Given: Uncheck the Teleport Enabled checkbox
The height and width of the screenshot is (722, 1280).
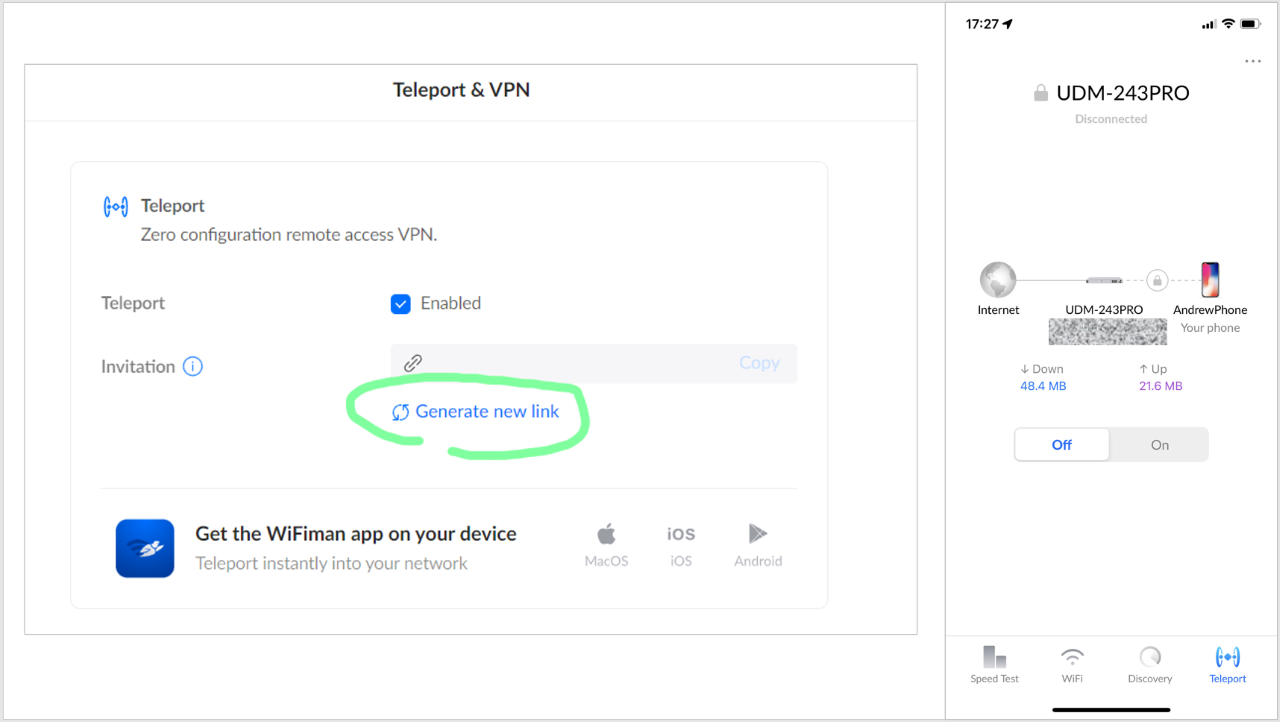Looking at the screenshot, I should tap(401, 304).
